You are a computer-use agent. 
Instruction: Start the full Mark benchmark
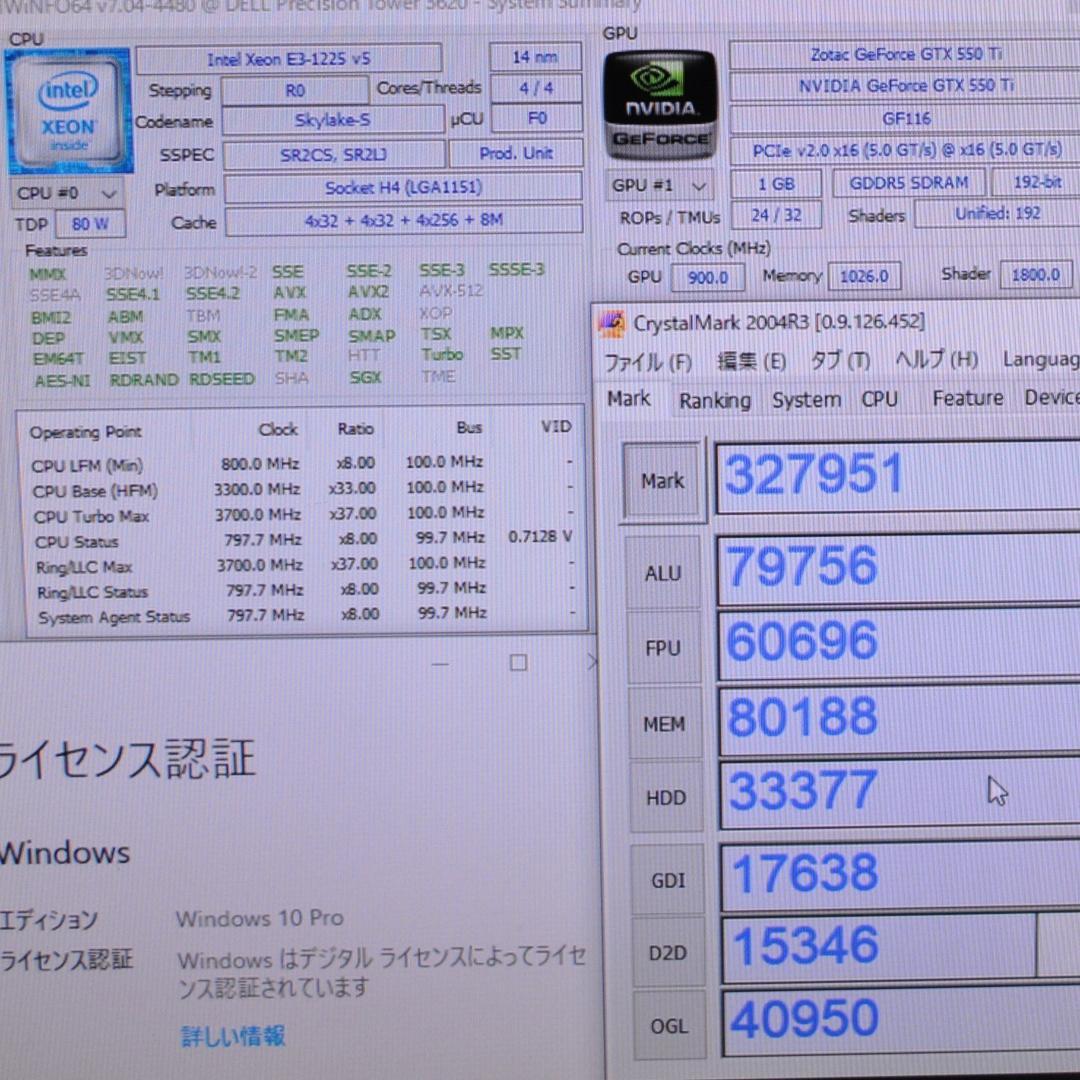(662, 480)
